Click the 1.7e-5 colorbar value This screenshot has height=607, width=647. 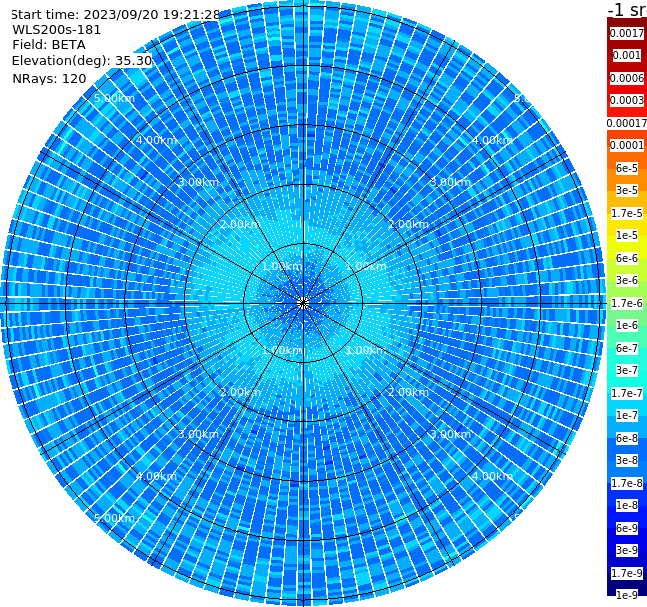(x=627, y=213)
